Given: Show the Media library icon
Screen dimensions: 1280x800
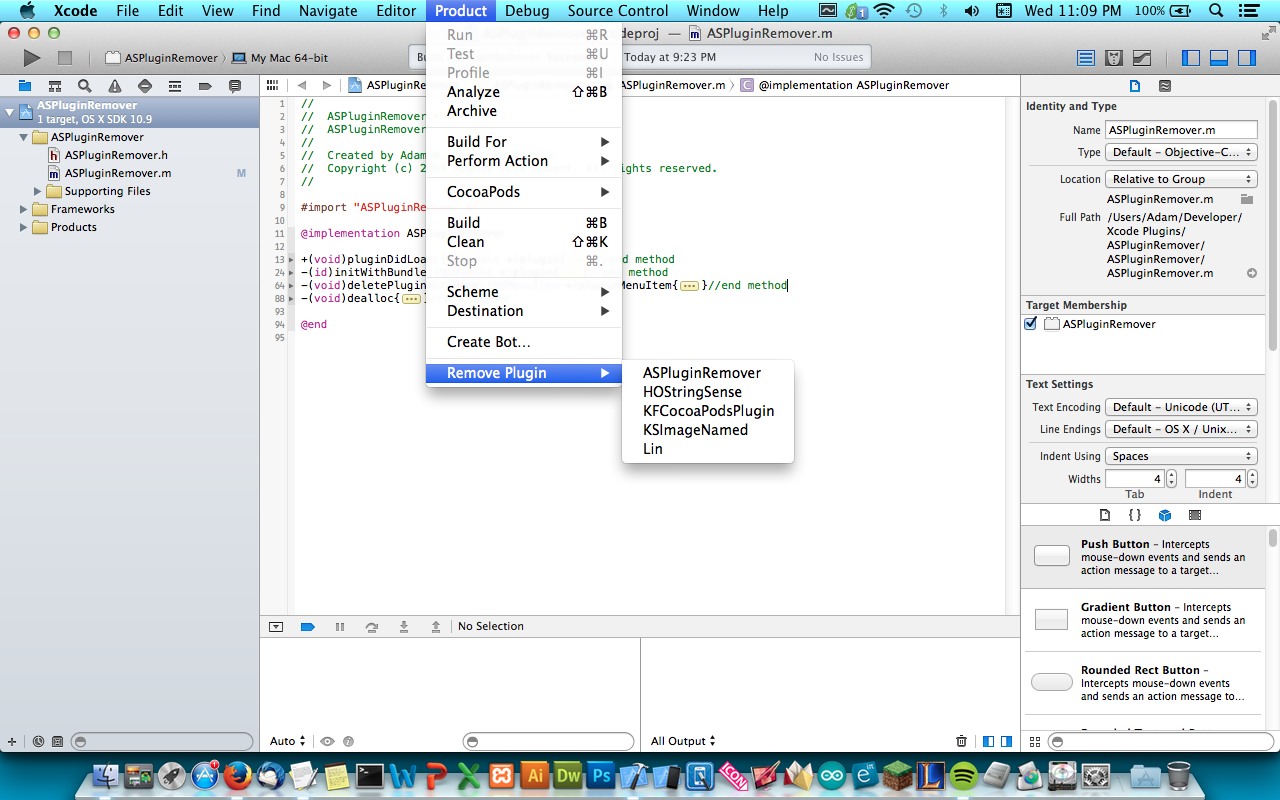Looking at the screenshot, I should click(x=1195, y=515).
